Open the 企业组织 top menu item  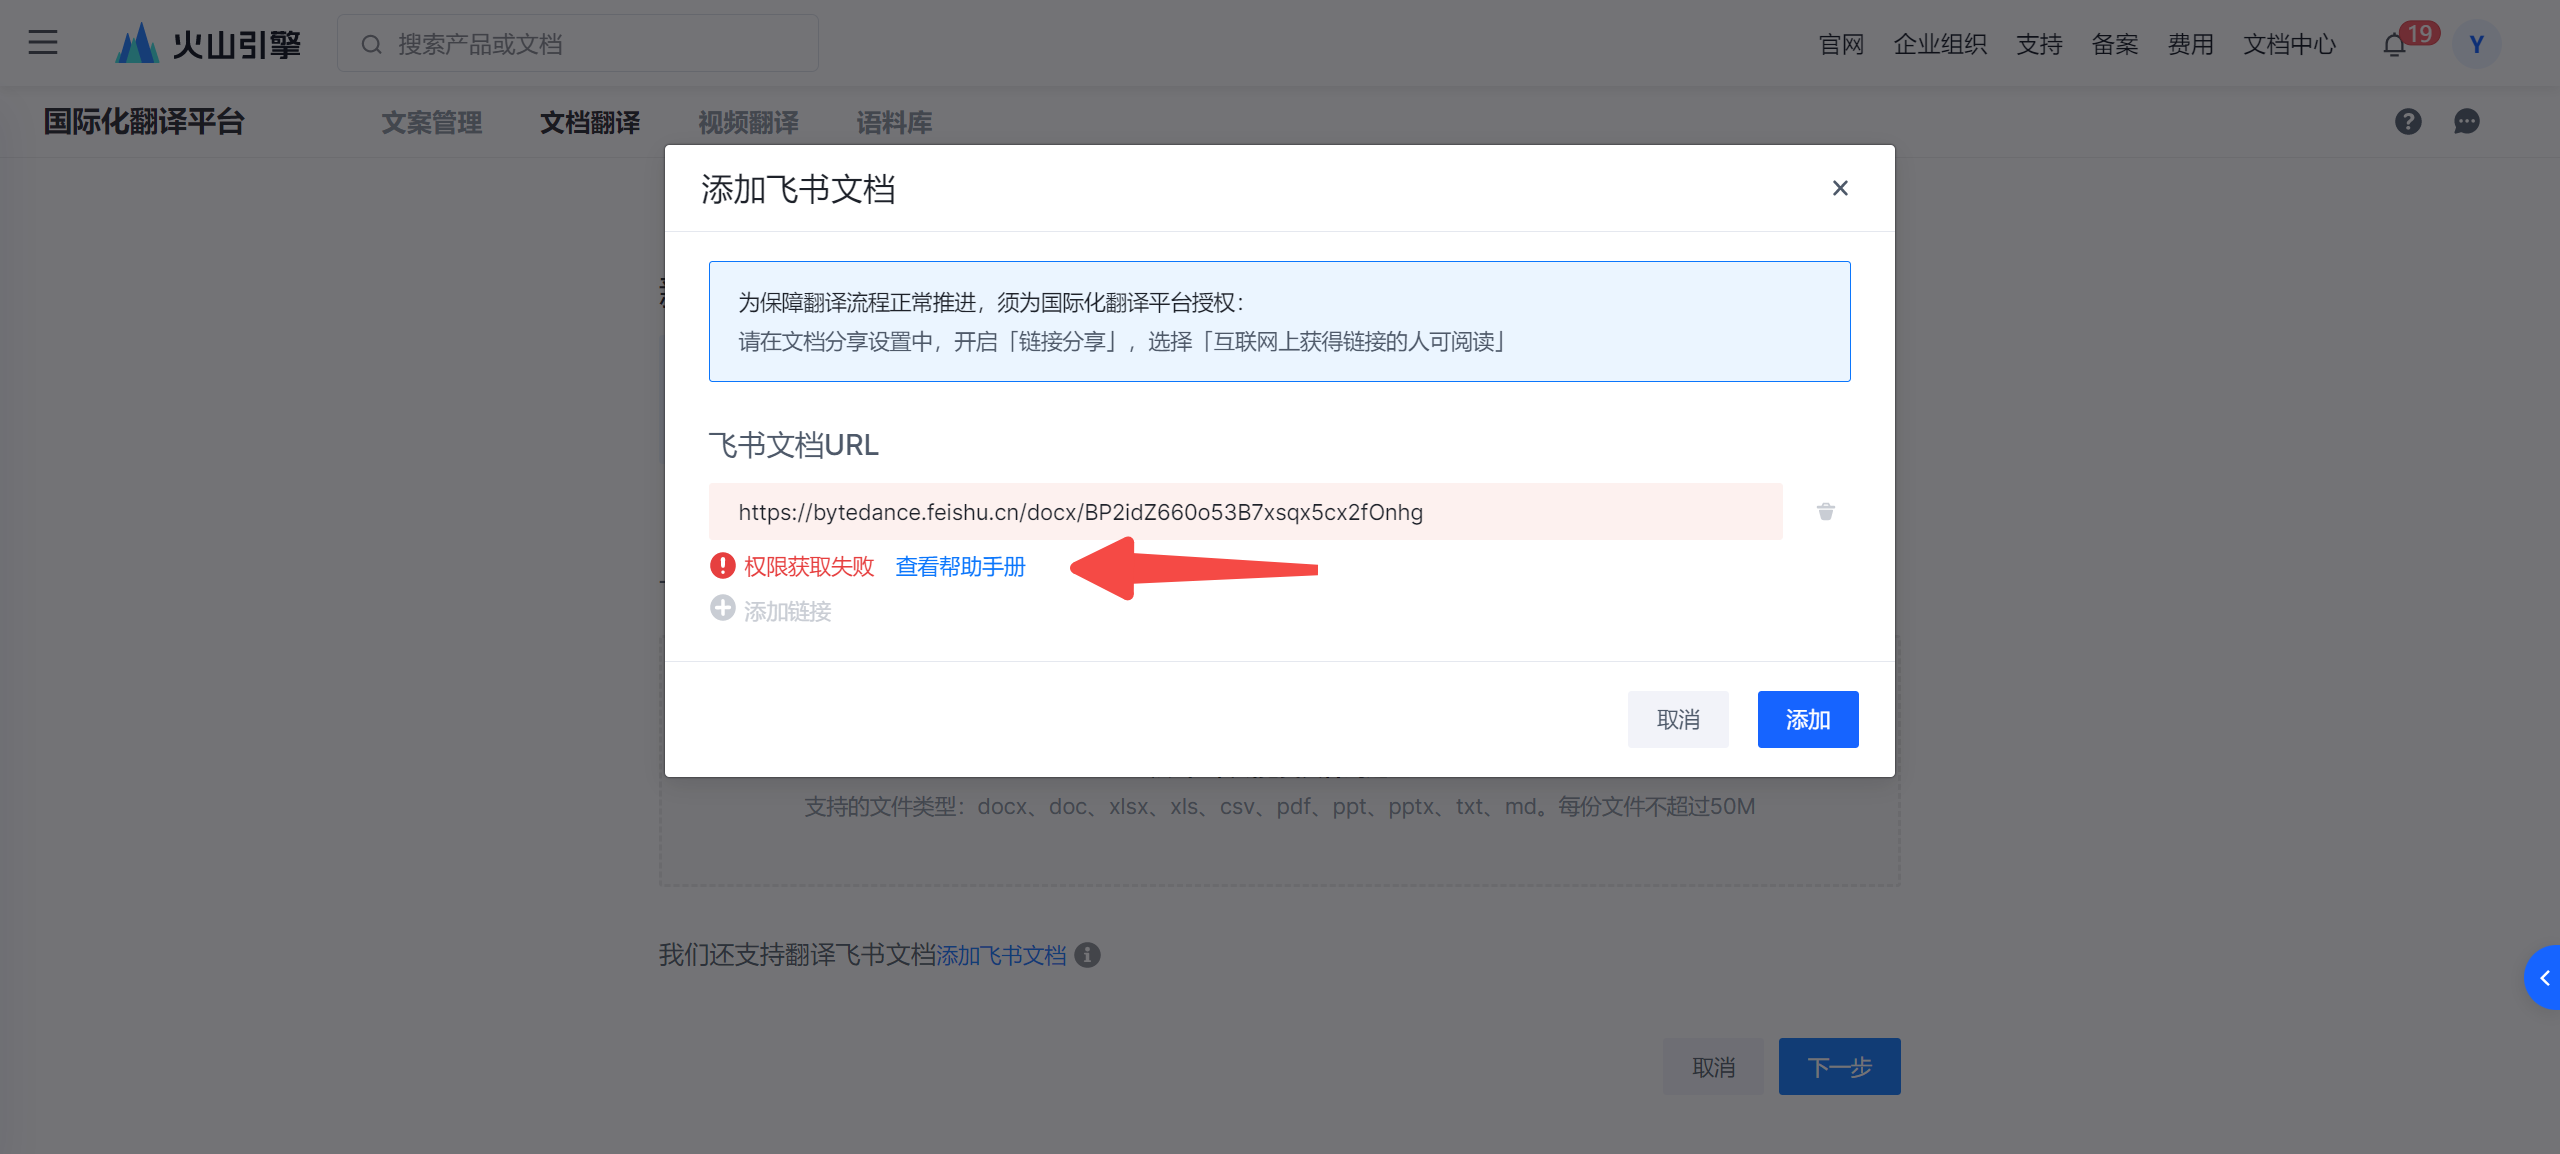pos(1940,44)
